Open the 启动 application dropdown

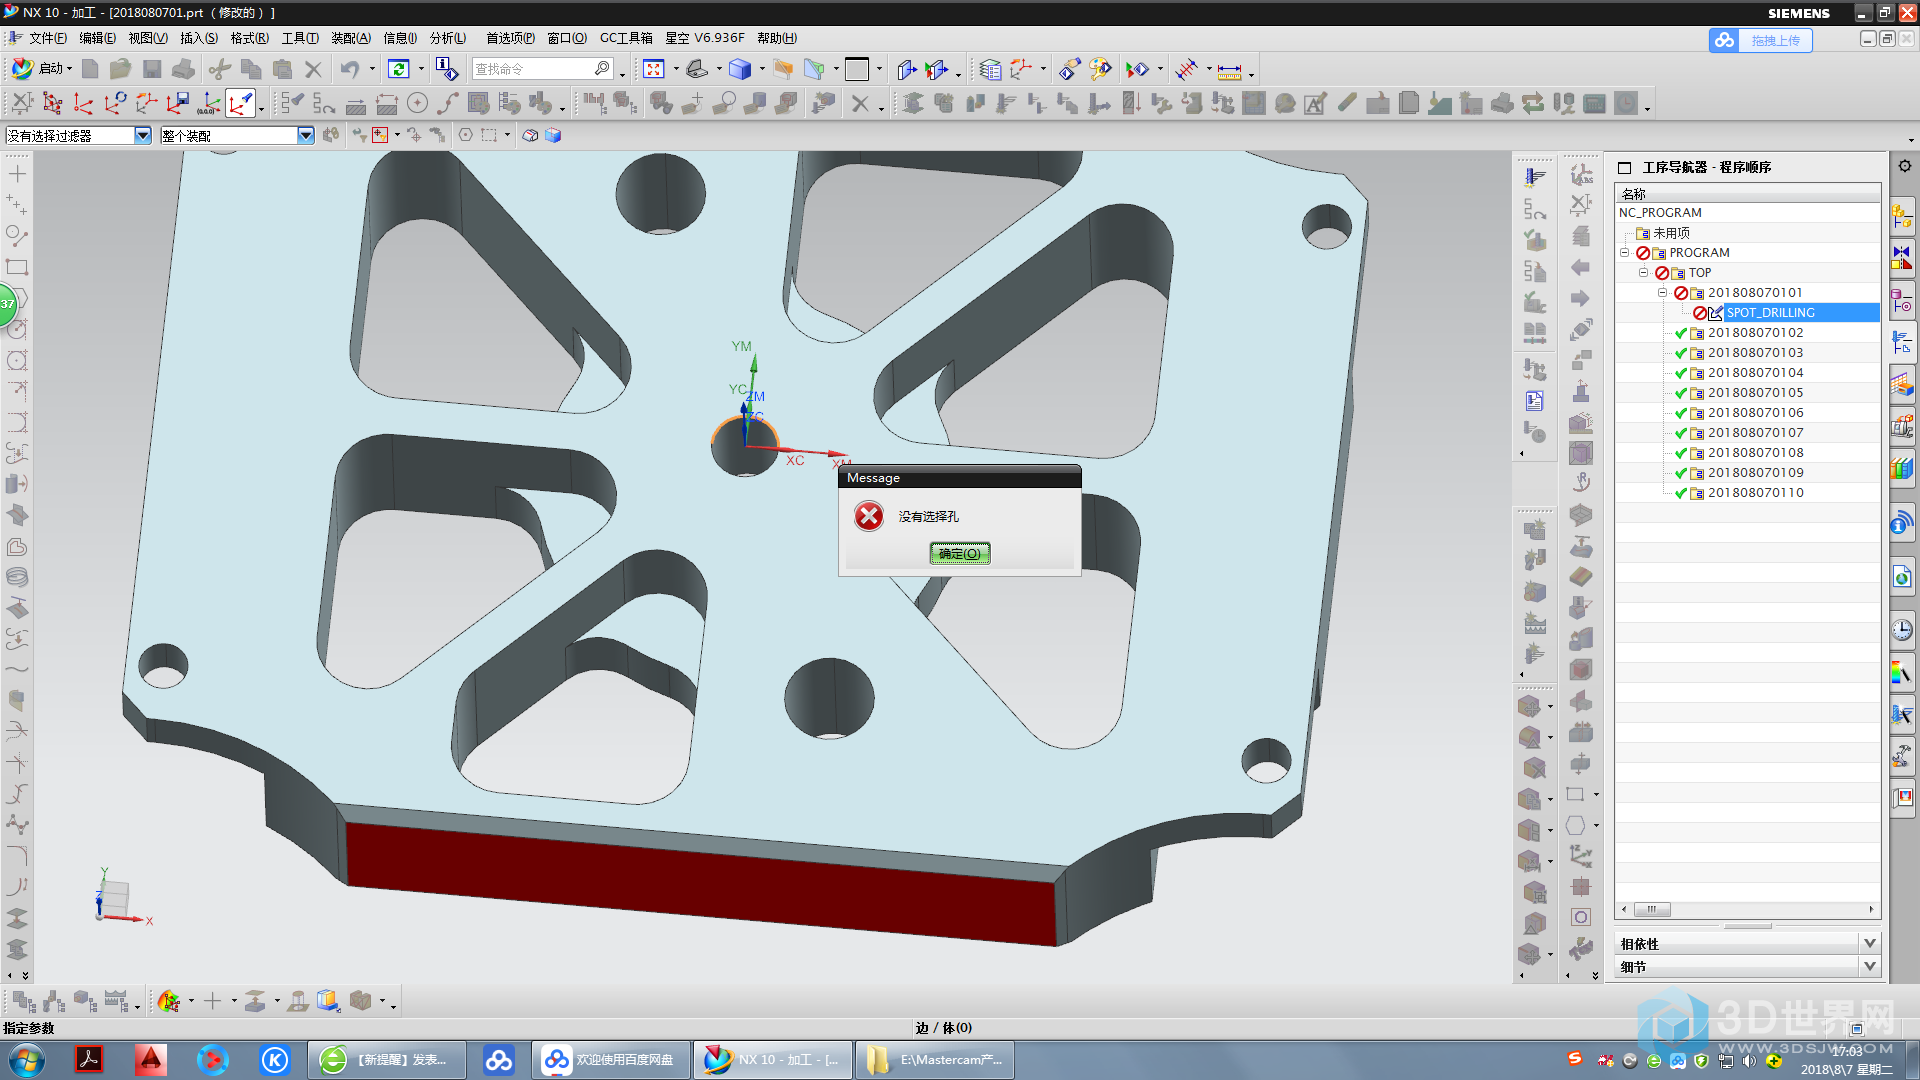(42, 69)
